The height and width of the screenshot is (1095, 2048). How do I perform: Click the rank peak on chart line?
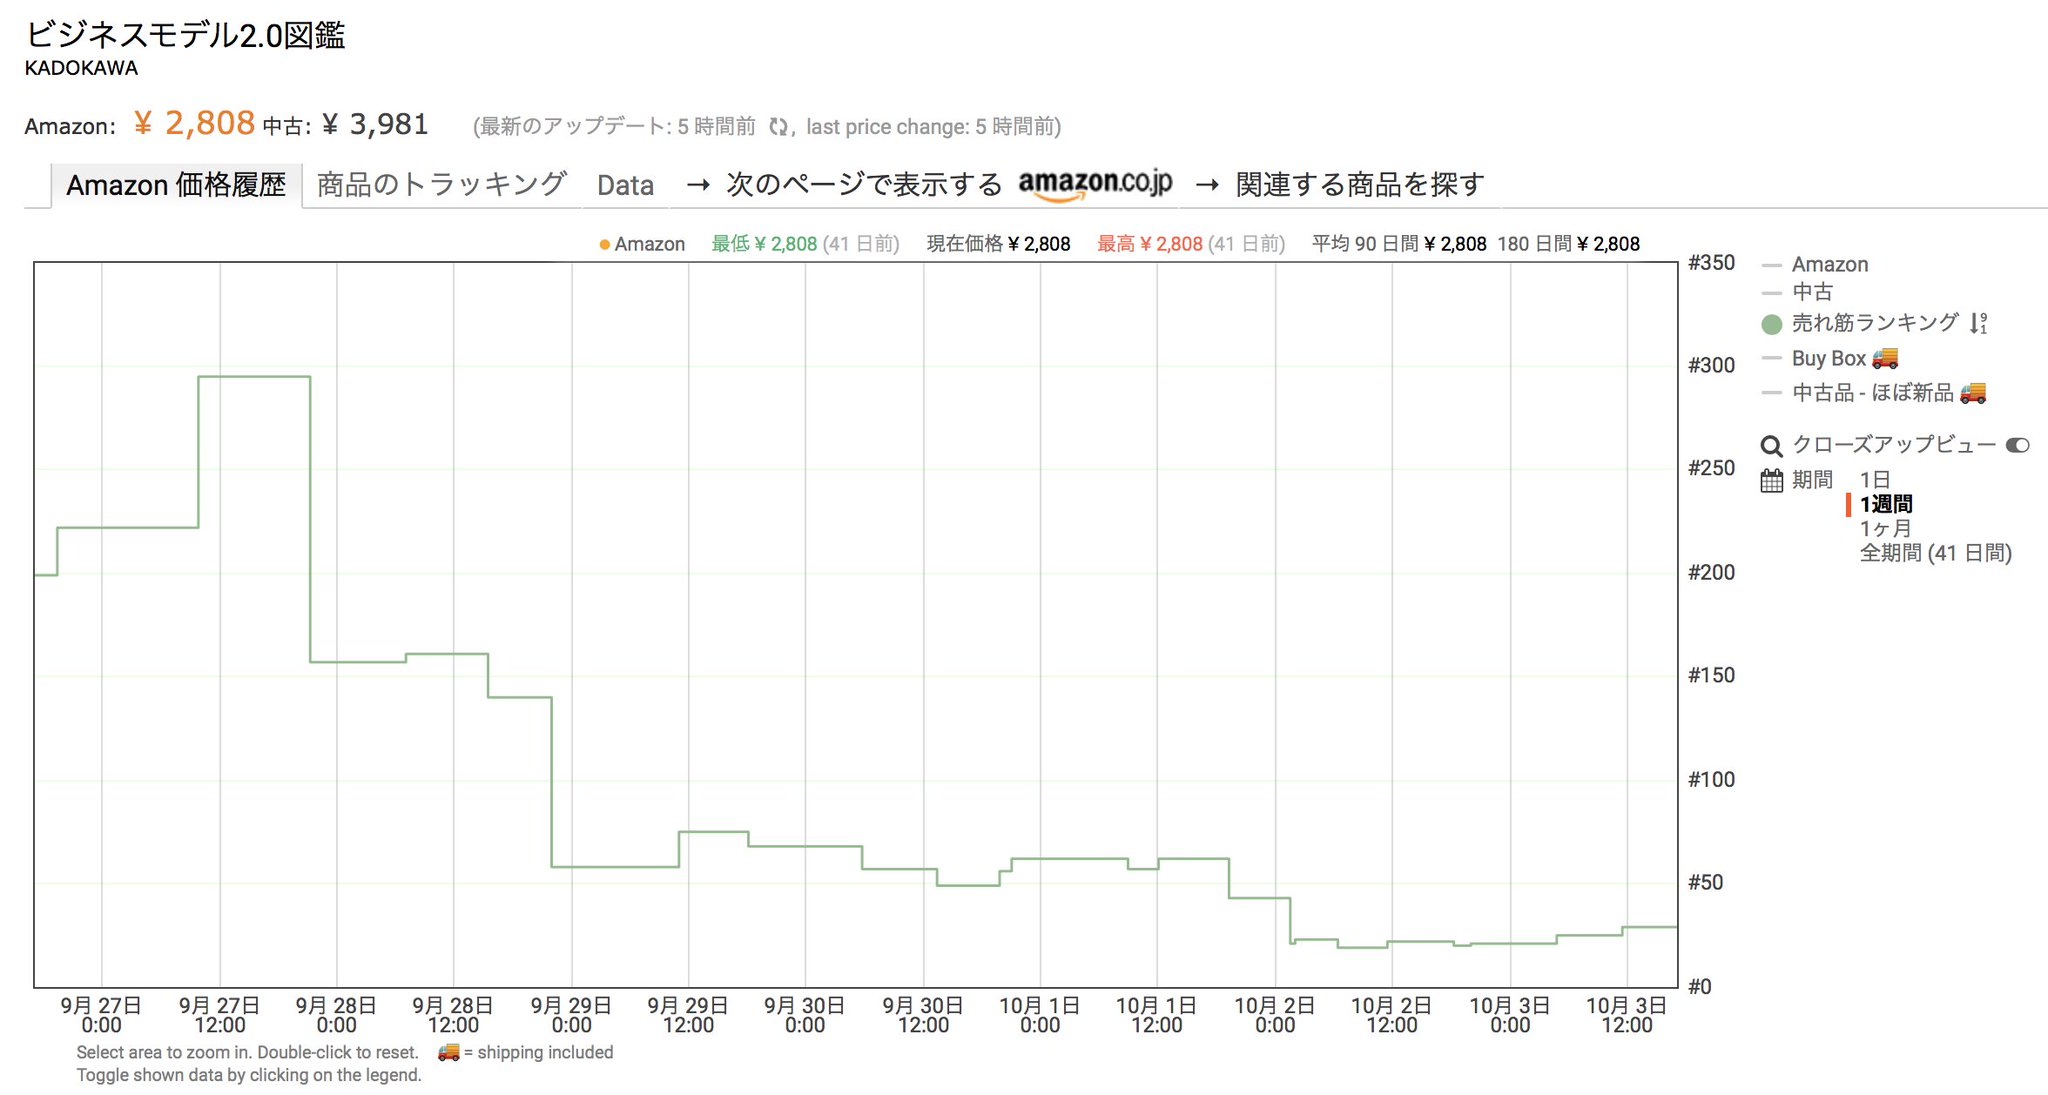click(254, 377)
